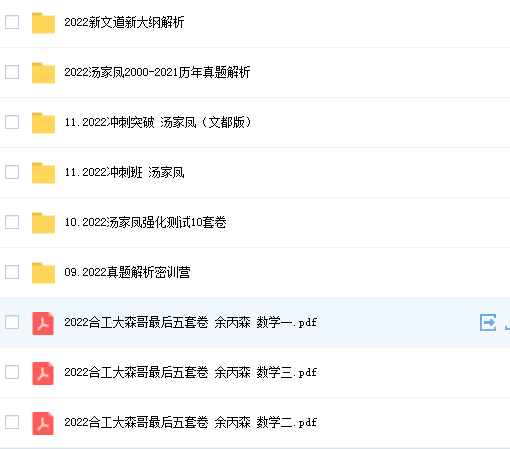Click folder icon for 10.2022汤家凤强化测试10套卷

(x=43, y=223)
